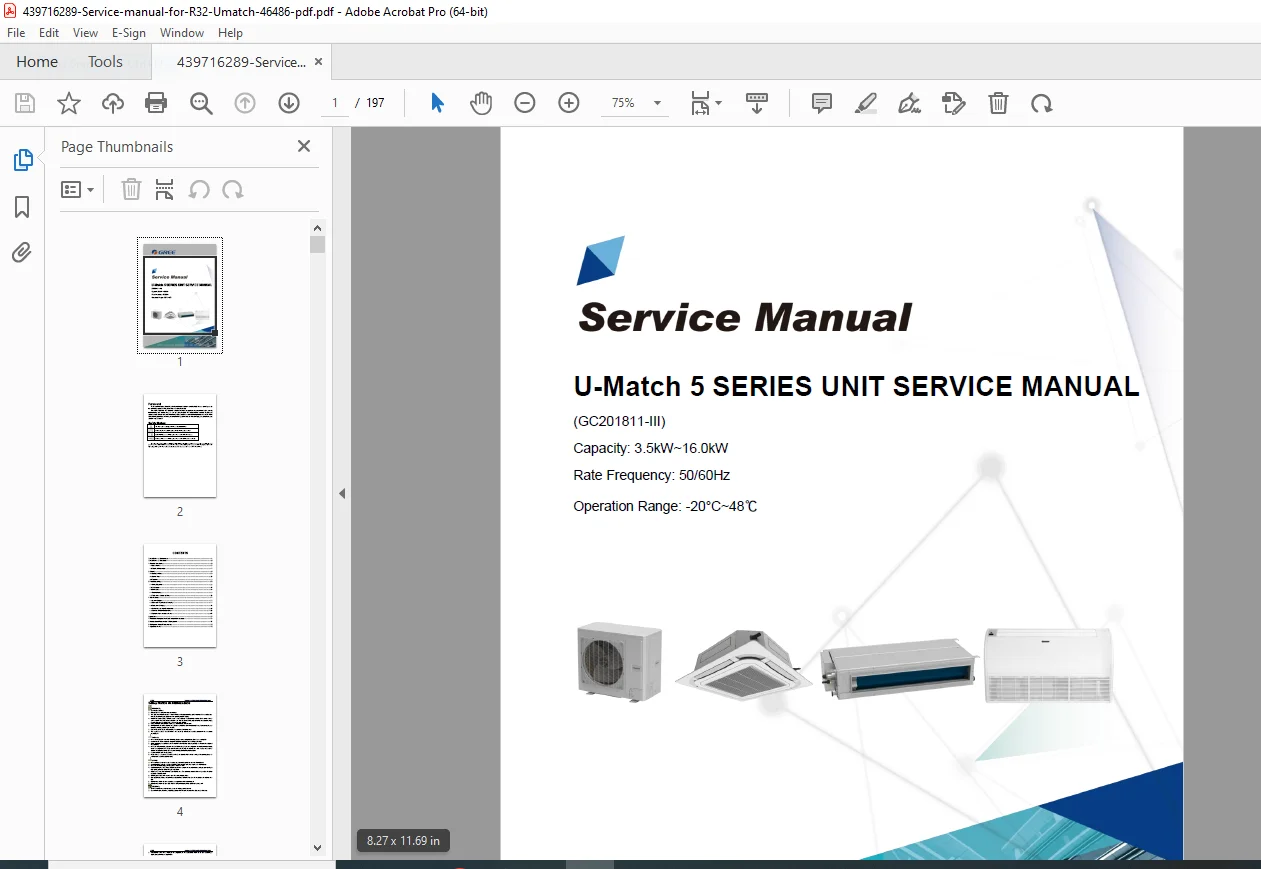Viewport: 1261px width, 869px height.
Task: Switch to the Home tab
Action: tap(37, 61)
